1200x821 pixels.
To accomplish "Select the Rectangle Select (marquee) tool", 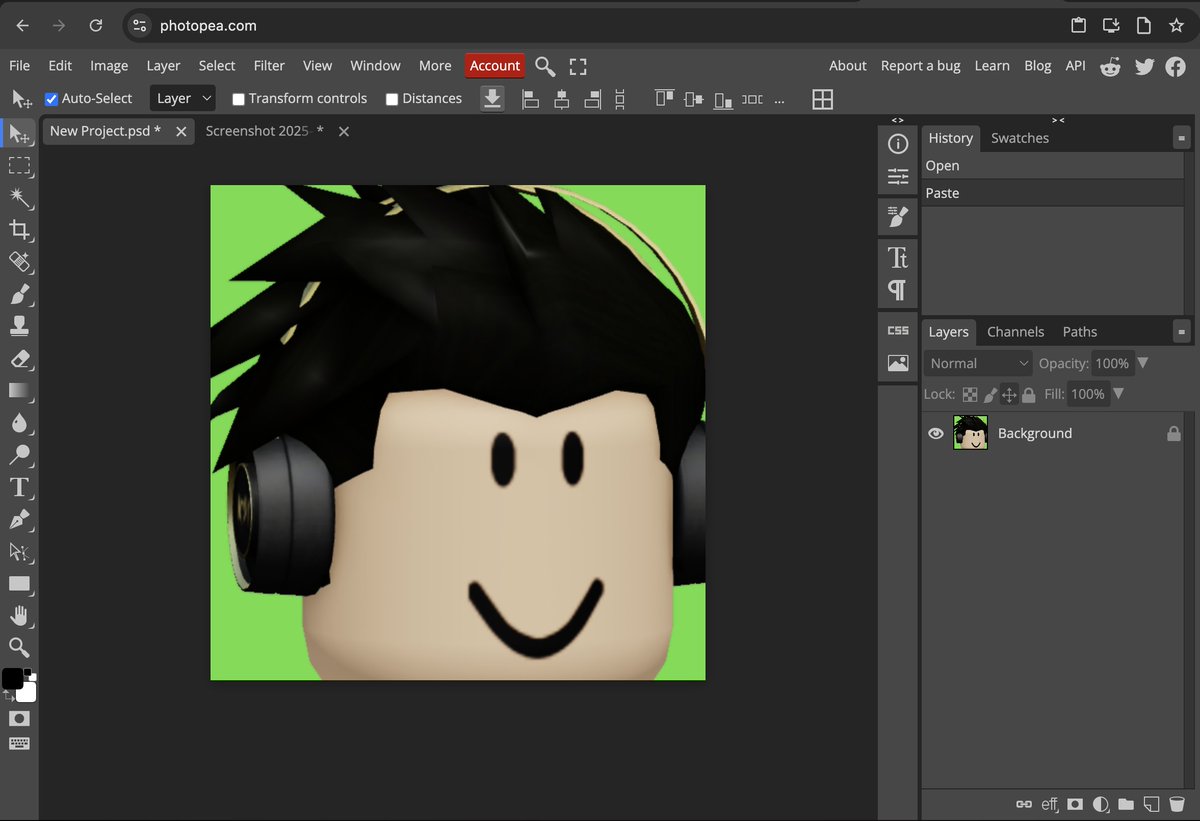I will pos(19,166).
